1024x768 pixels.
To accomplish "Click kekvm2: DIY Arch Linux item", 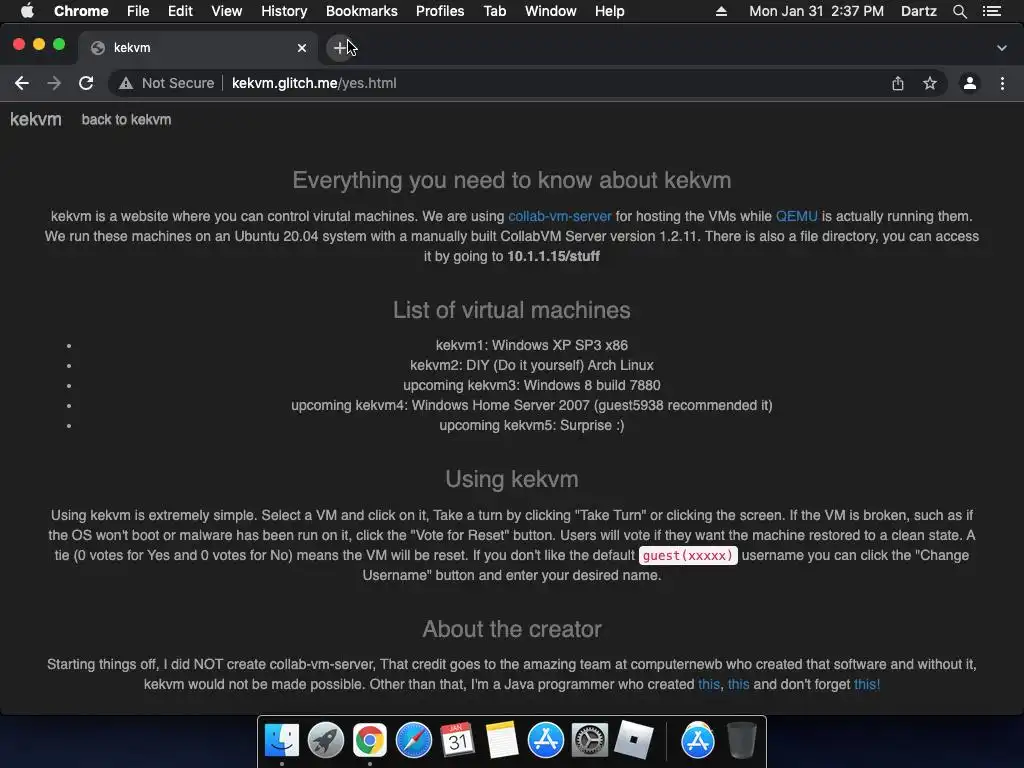I will point(532,365).
